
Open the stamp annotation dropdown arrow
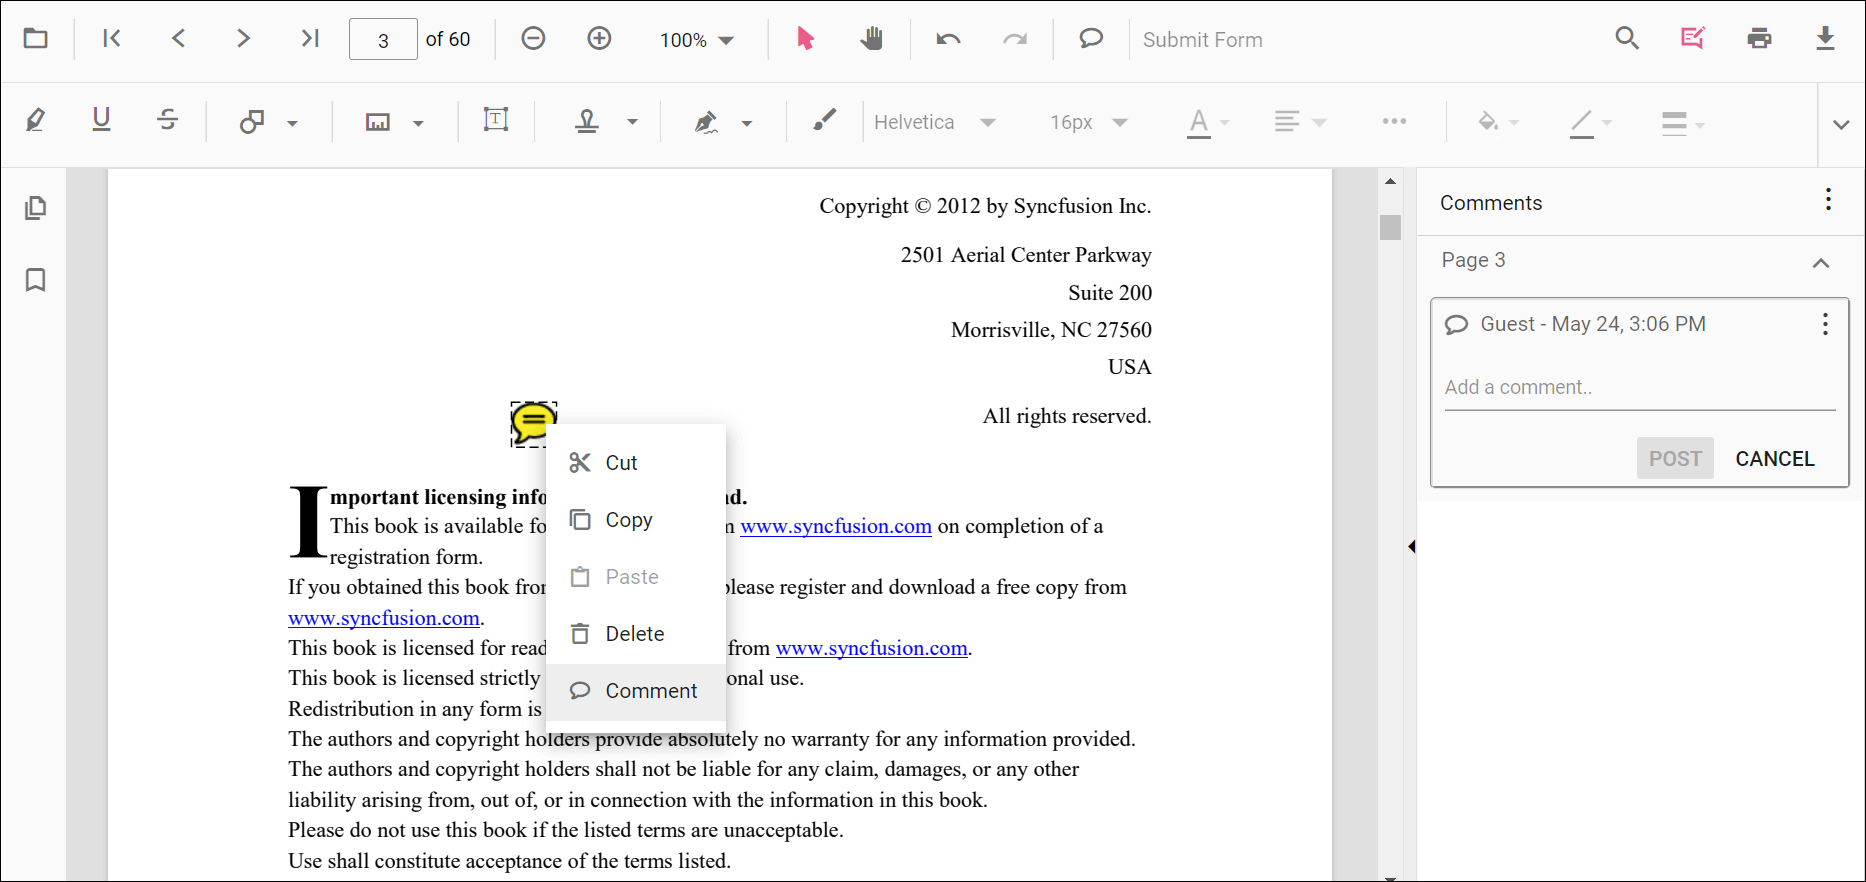pyautogui.click(x=632, y=122)
